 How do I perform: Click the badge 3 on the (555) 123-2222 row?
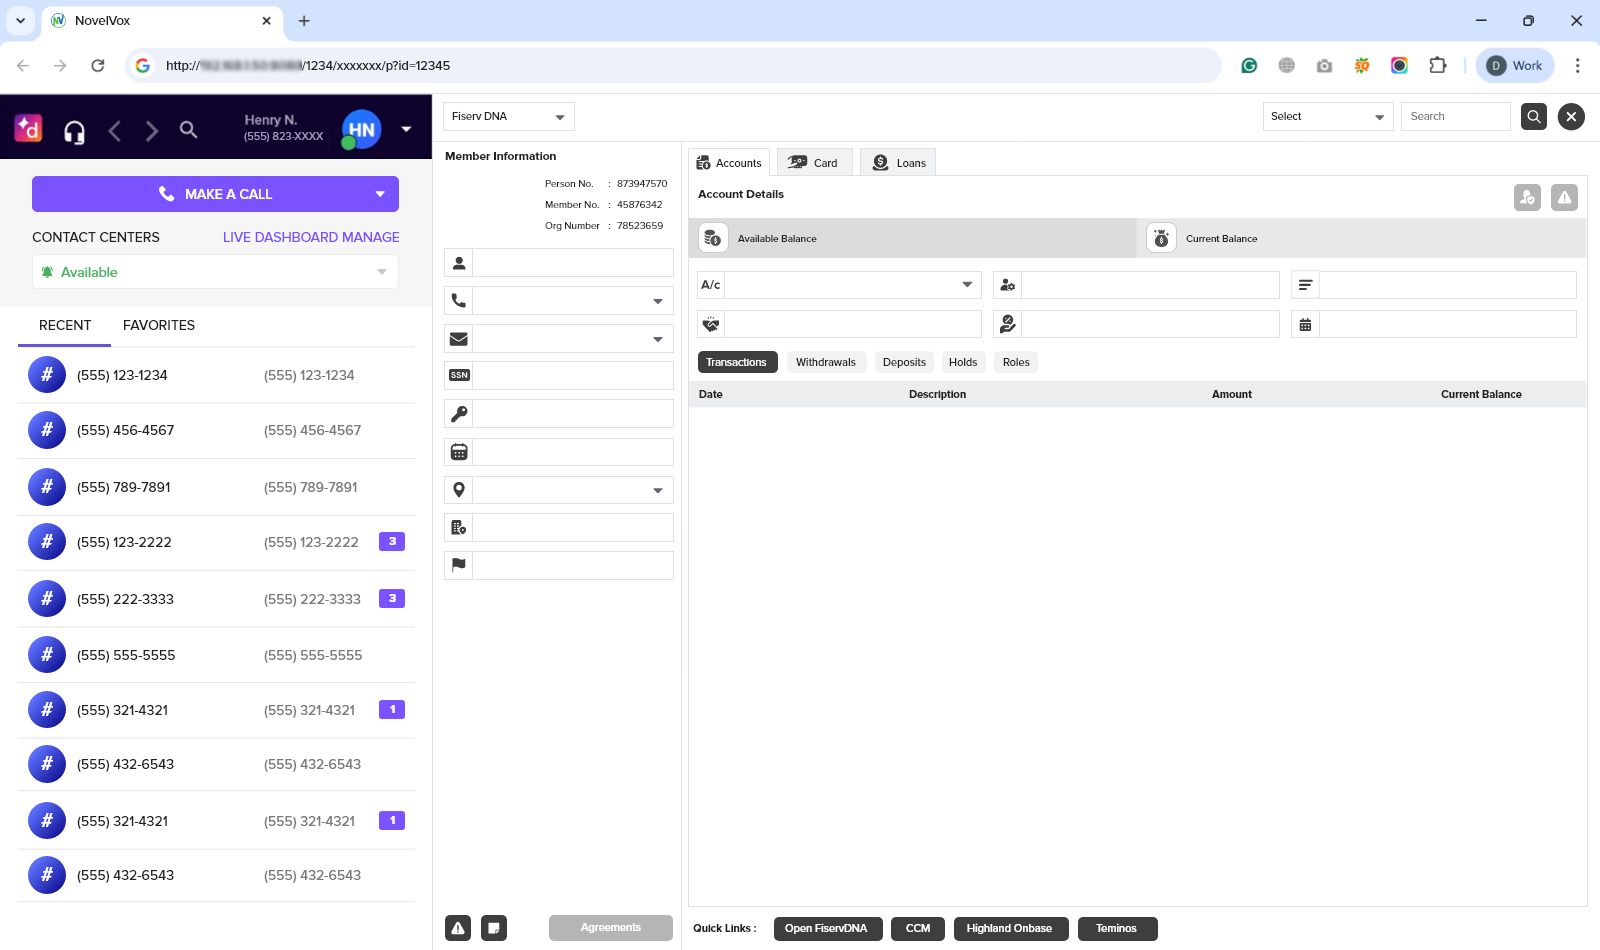pos(392,541)
